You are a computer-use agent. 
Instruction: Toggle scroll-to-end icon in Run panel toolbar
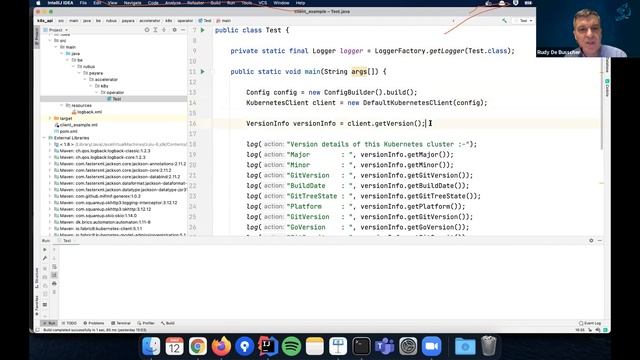(54, 275)
